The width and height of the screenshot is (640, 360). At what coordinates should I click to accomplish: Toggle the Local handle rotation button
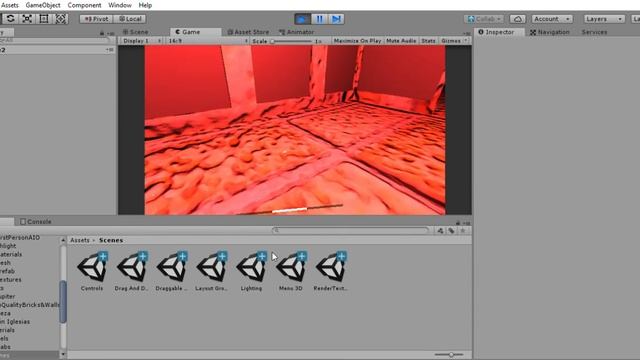coord(130,19)
